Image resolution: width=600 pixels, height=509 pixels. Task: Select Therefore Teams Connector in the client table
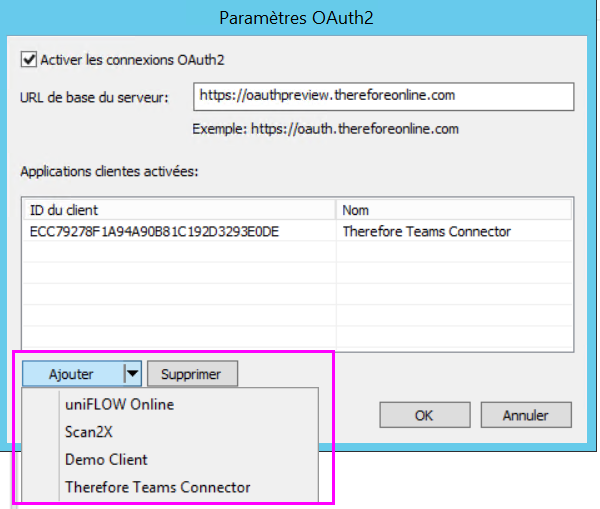(x=427, y=231)
